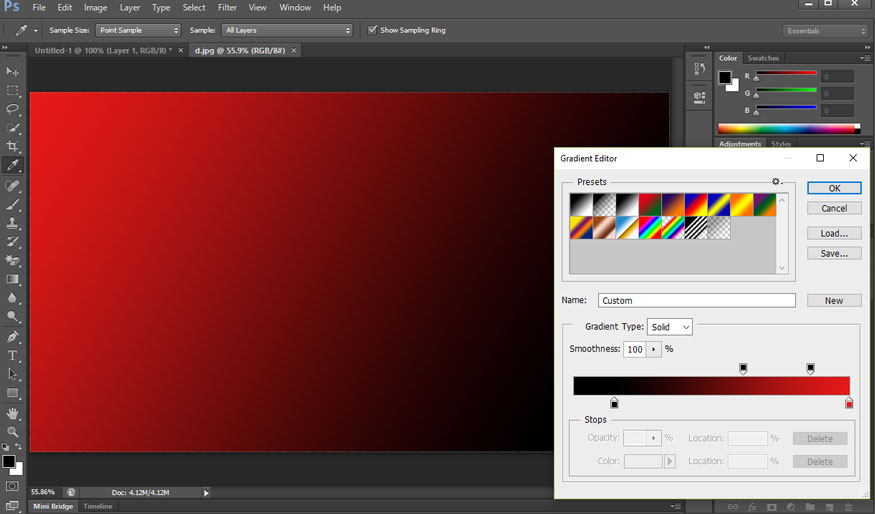Image resolution: width=875 pixels, height=514 pixels.
Task: Select the Crop tool
Action: click(12, 146)
